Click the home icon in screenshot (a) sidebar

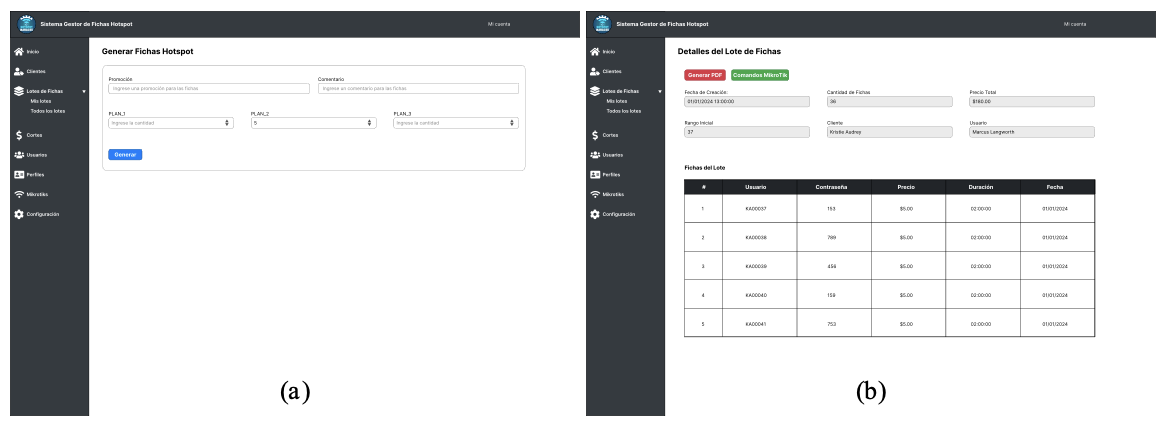point(19,51)
